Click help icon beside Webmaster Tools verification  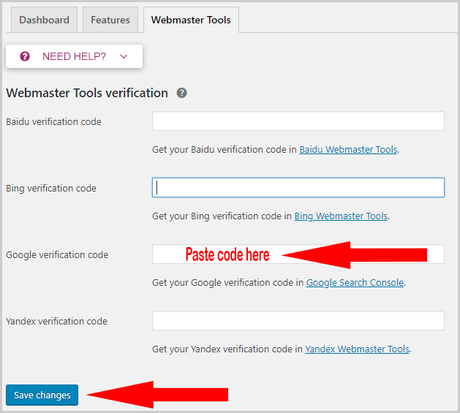pyautogui.click(x=182, y=93)
